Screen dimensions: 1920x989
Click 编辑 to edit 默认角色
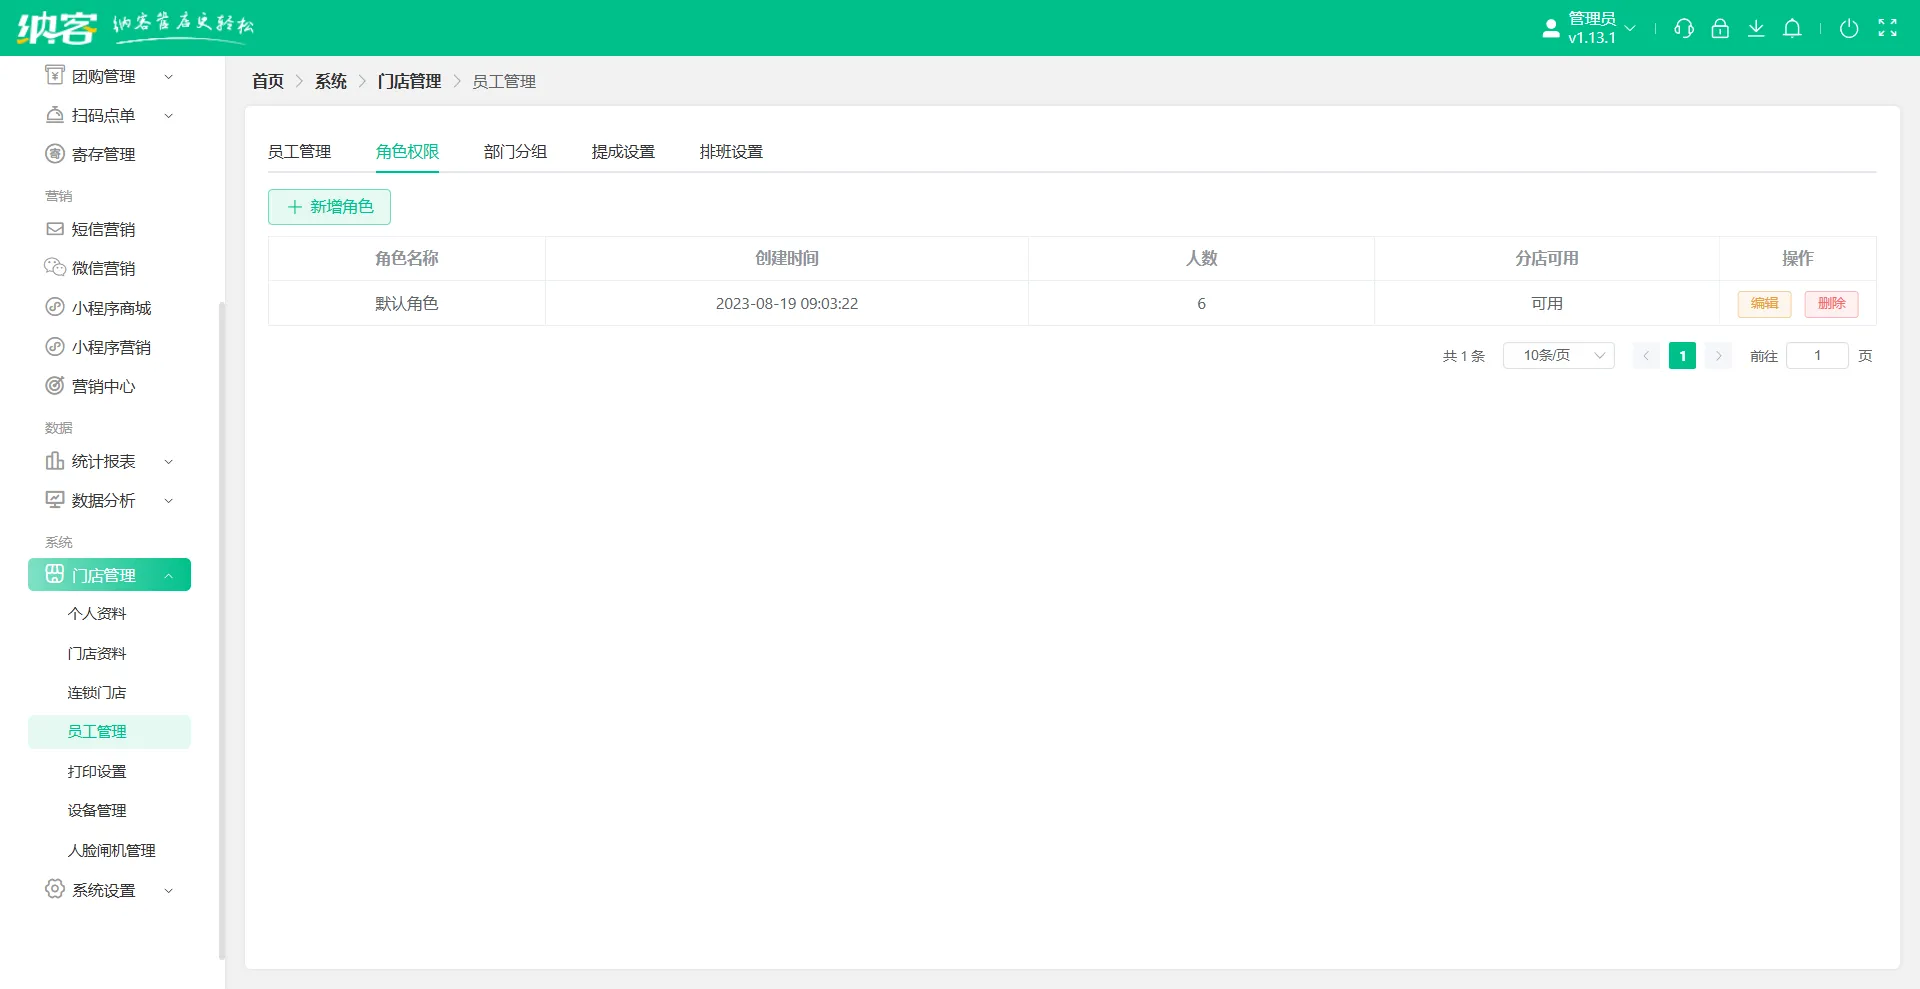pyautogui.click(x=1764, y=303)
